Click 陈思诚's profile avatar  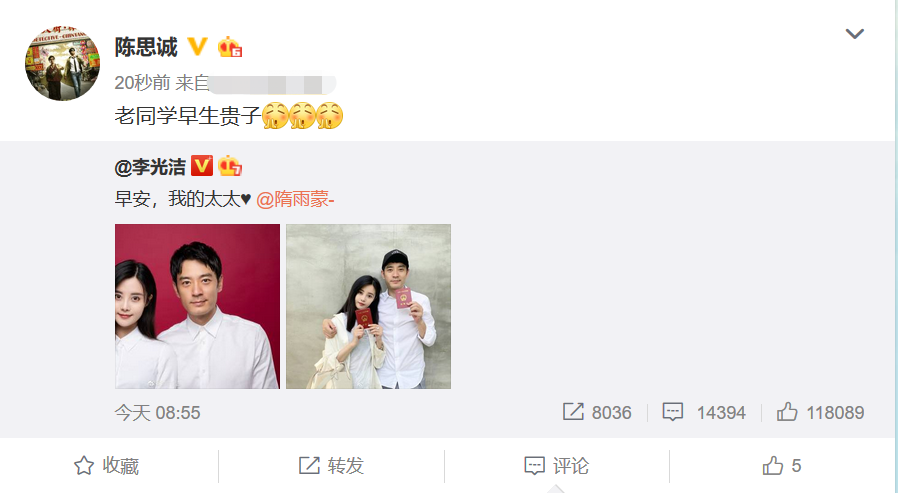62,63
